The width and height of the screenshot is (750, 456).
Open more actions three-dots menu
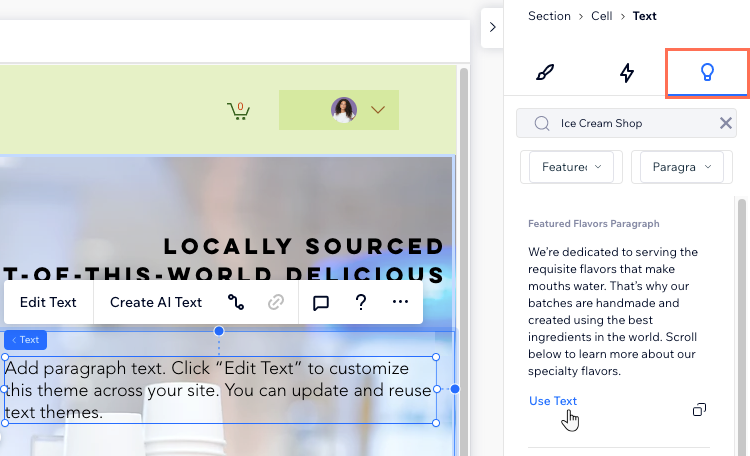tap(400, 301)
